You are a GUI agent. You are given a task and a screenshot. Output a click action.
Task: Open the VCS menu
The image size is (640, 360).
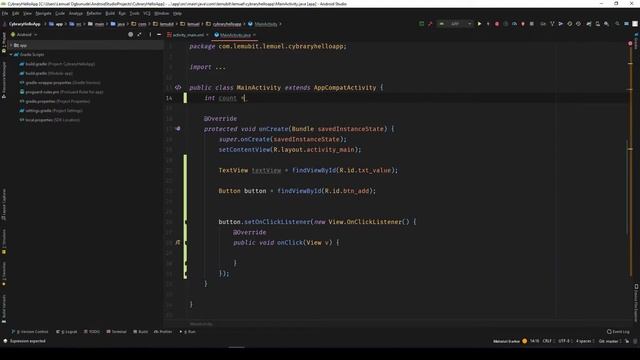(147, 13)
